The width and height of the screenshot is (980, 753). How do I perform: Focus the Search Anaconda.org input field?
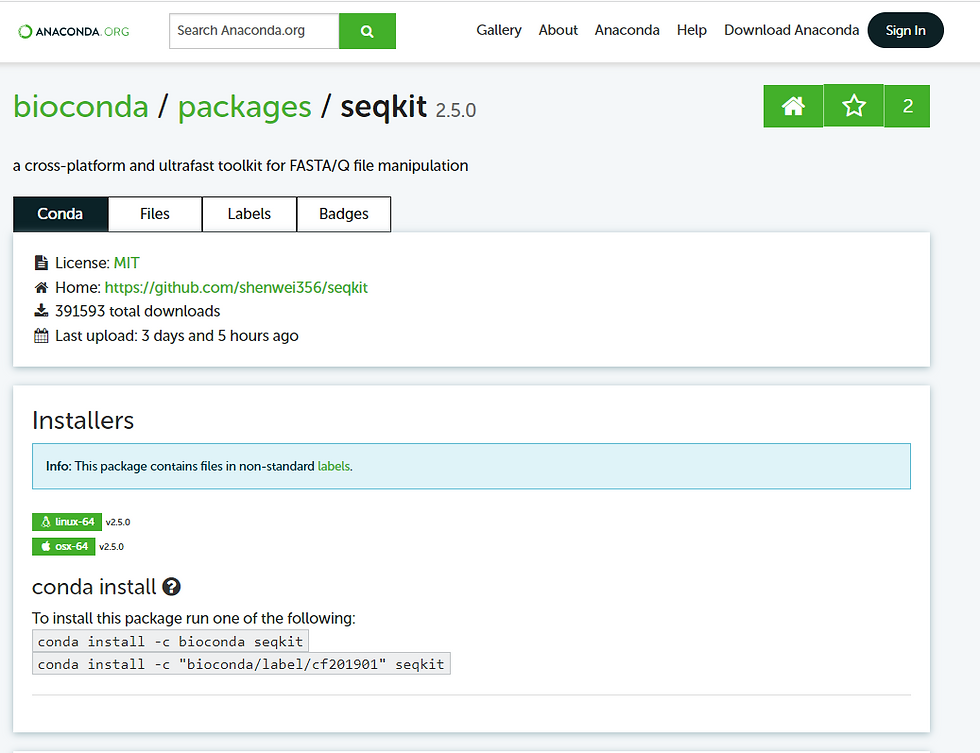coord(254,31)
